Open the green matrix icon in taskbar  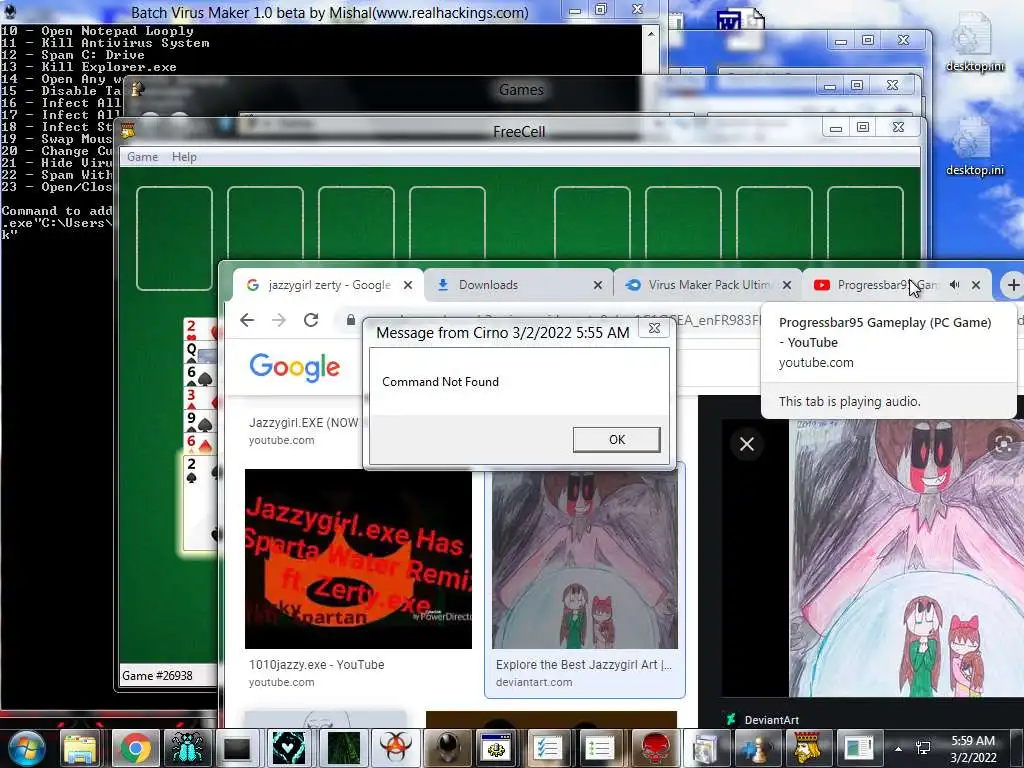point(344,748)
